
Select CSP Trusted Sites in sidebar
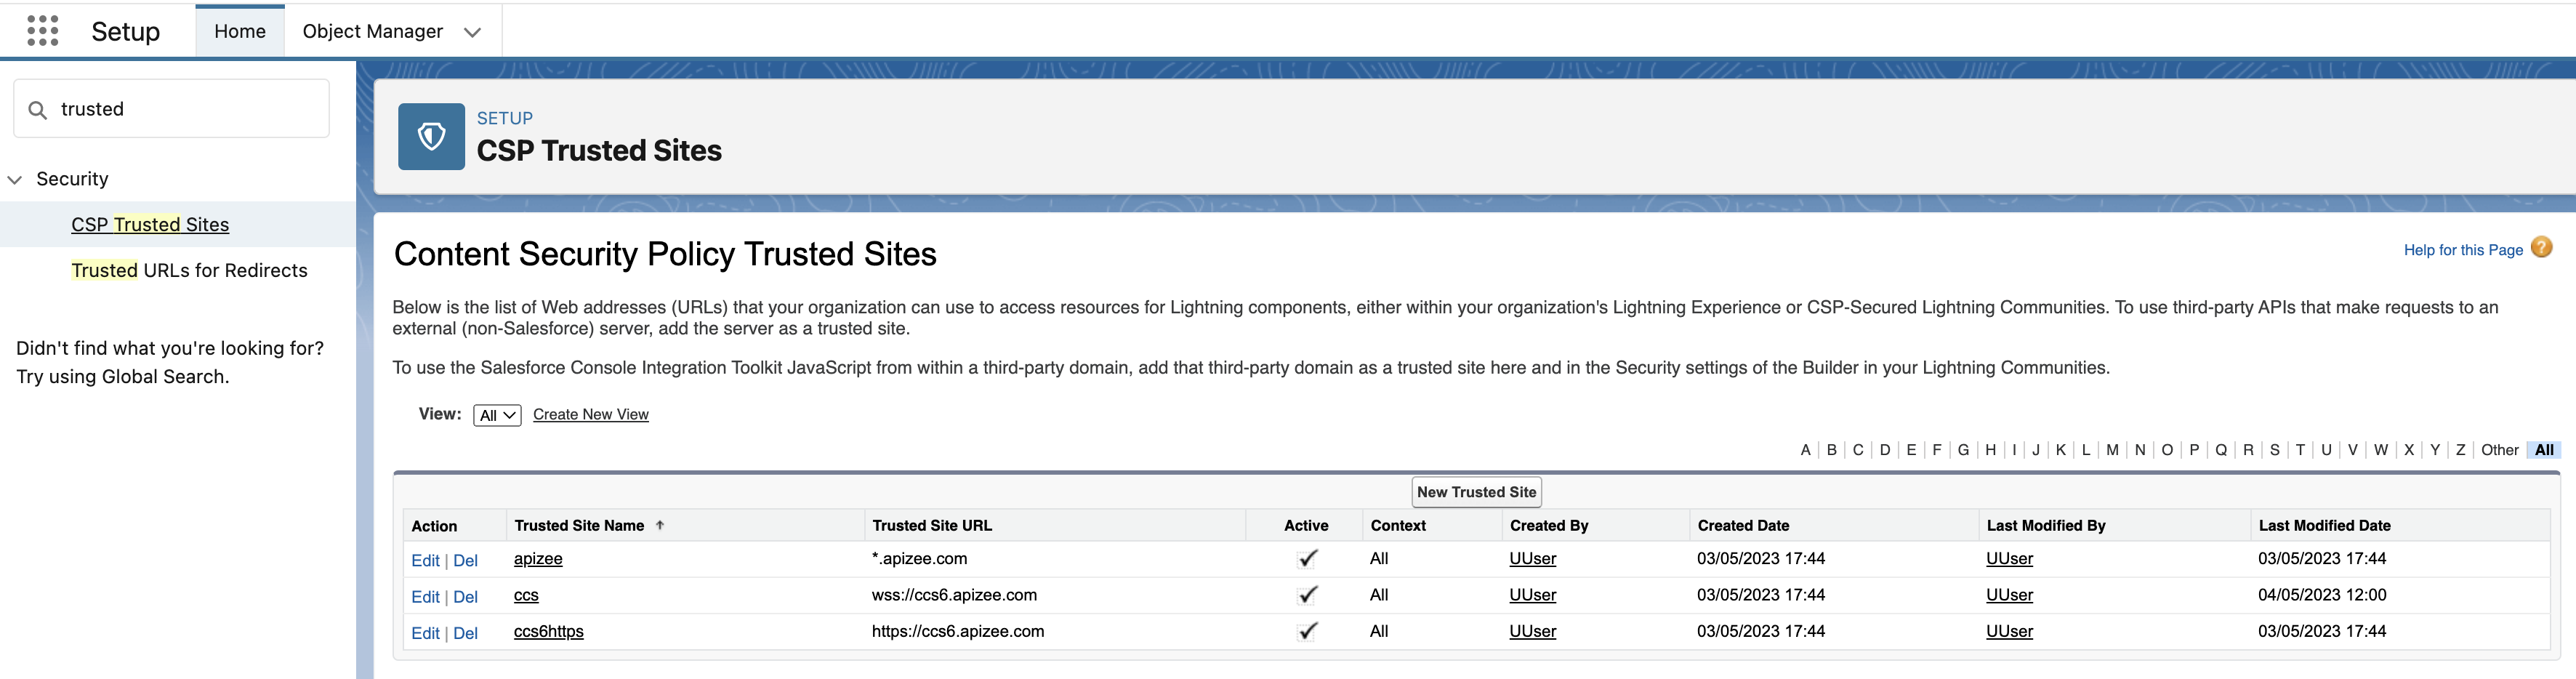point(150,225)
